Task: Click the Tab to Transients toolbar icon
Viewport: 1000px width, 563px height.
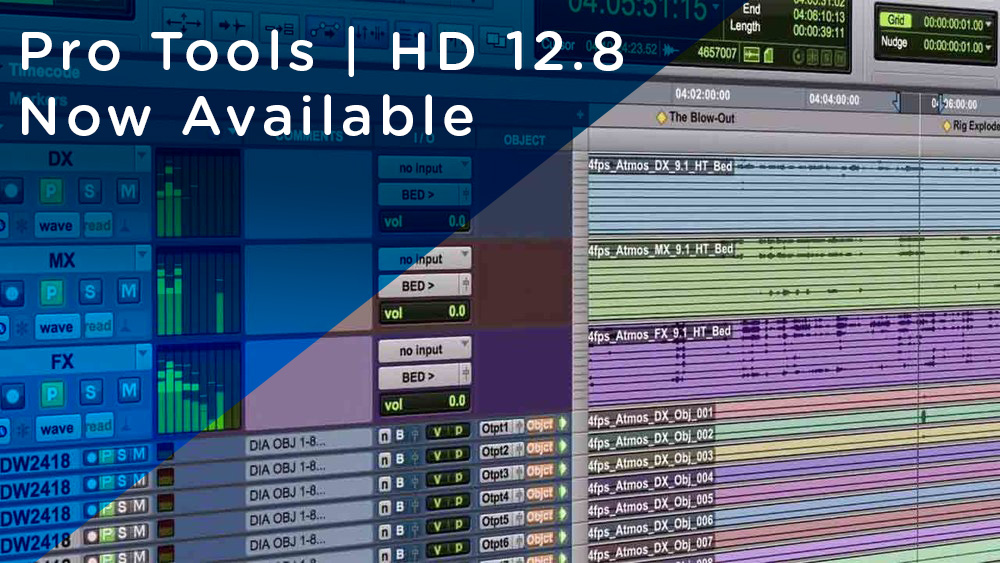Action: [x=231, y=26]
